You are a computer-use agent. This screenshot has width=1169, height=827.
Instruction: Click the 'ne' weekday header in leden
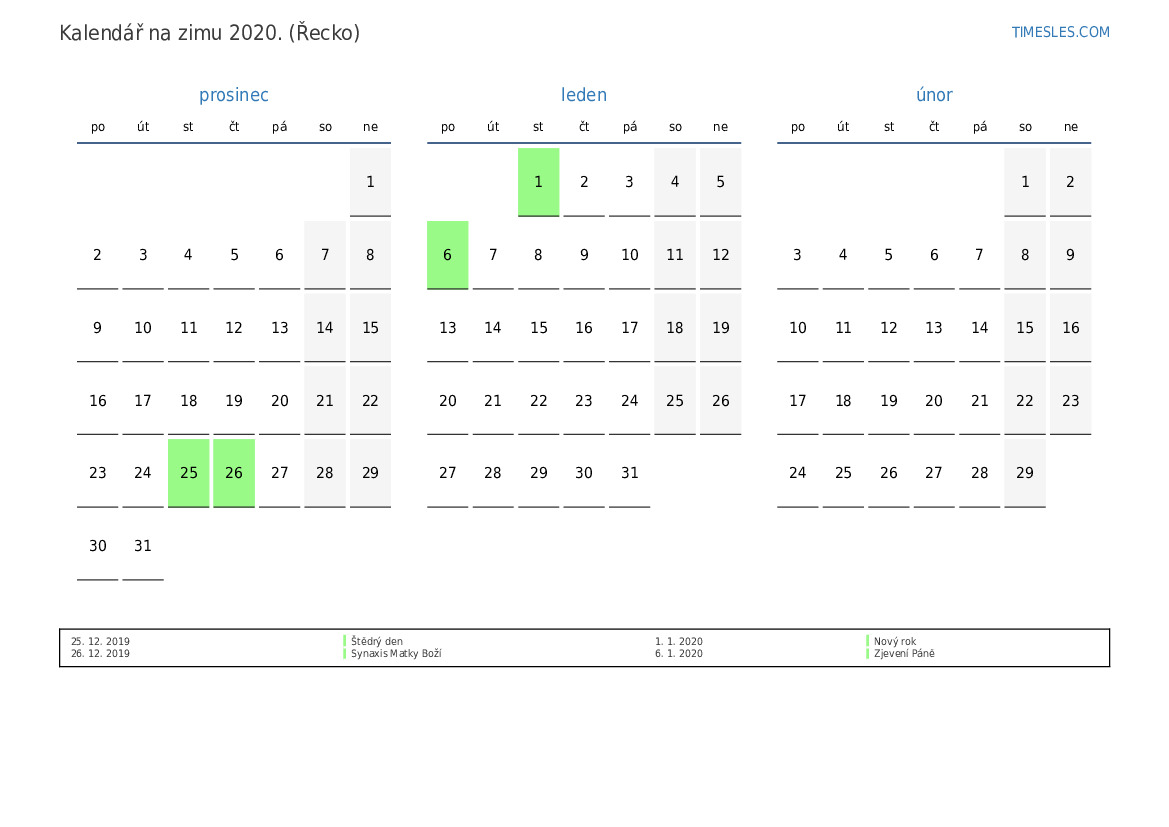[x=720, y=127]
